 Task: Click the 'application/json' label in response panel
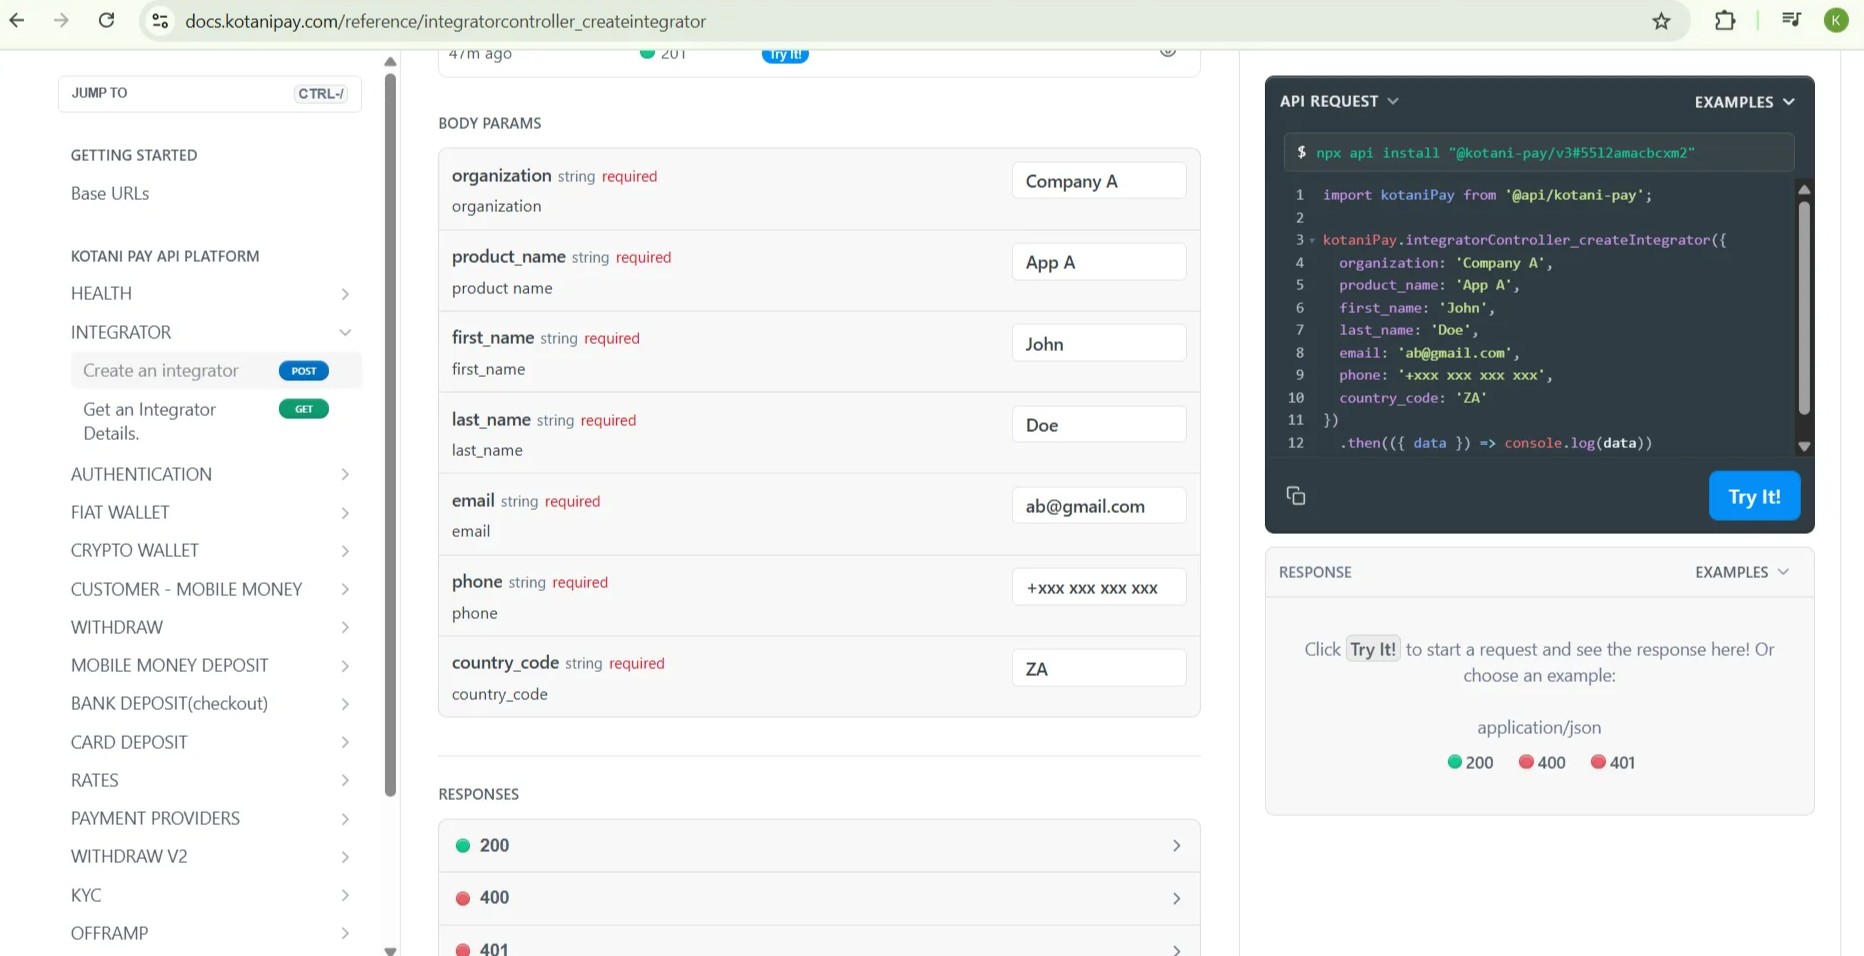1539,727
